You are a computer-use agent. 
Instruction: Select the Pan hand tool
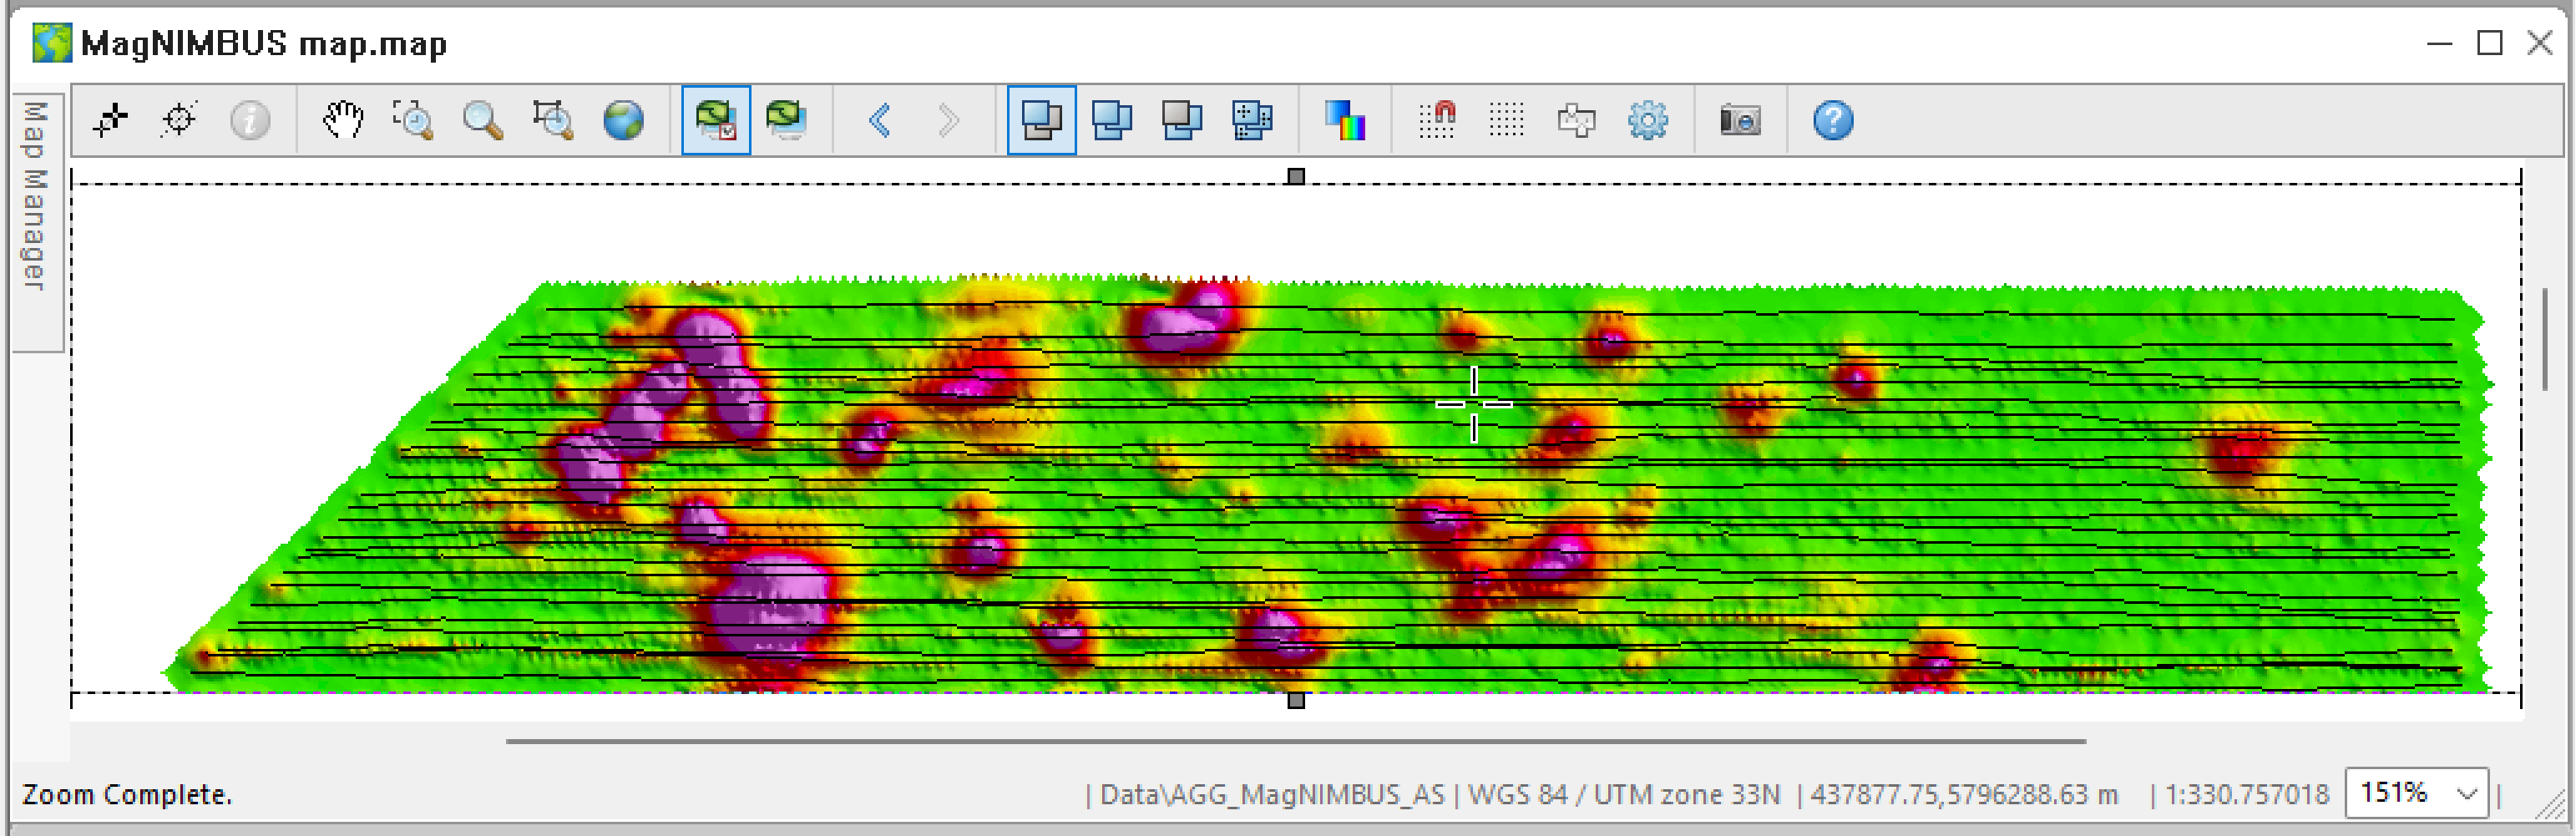tap(343, 120)
